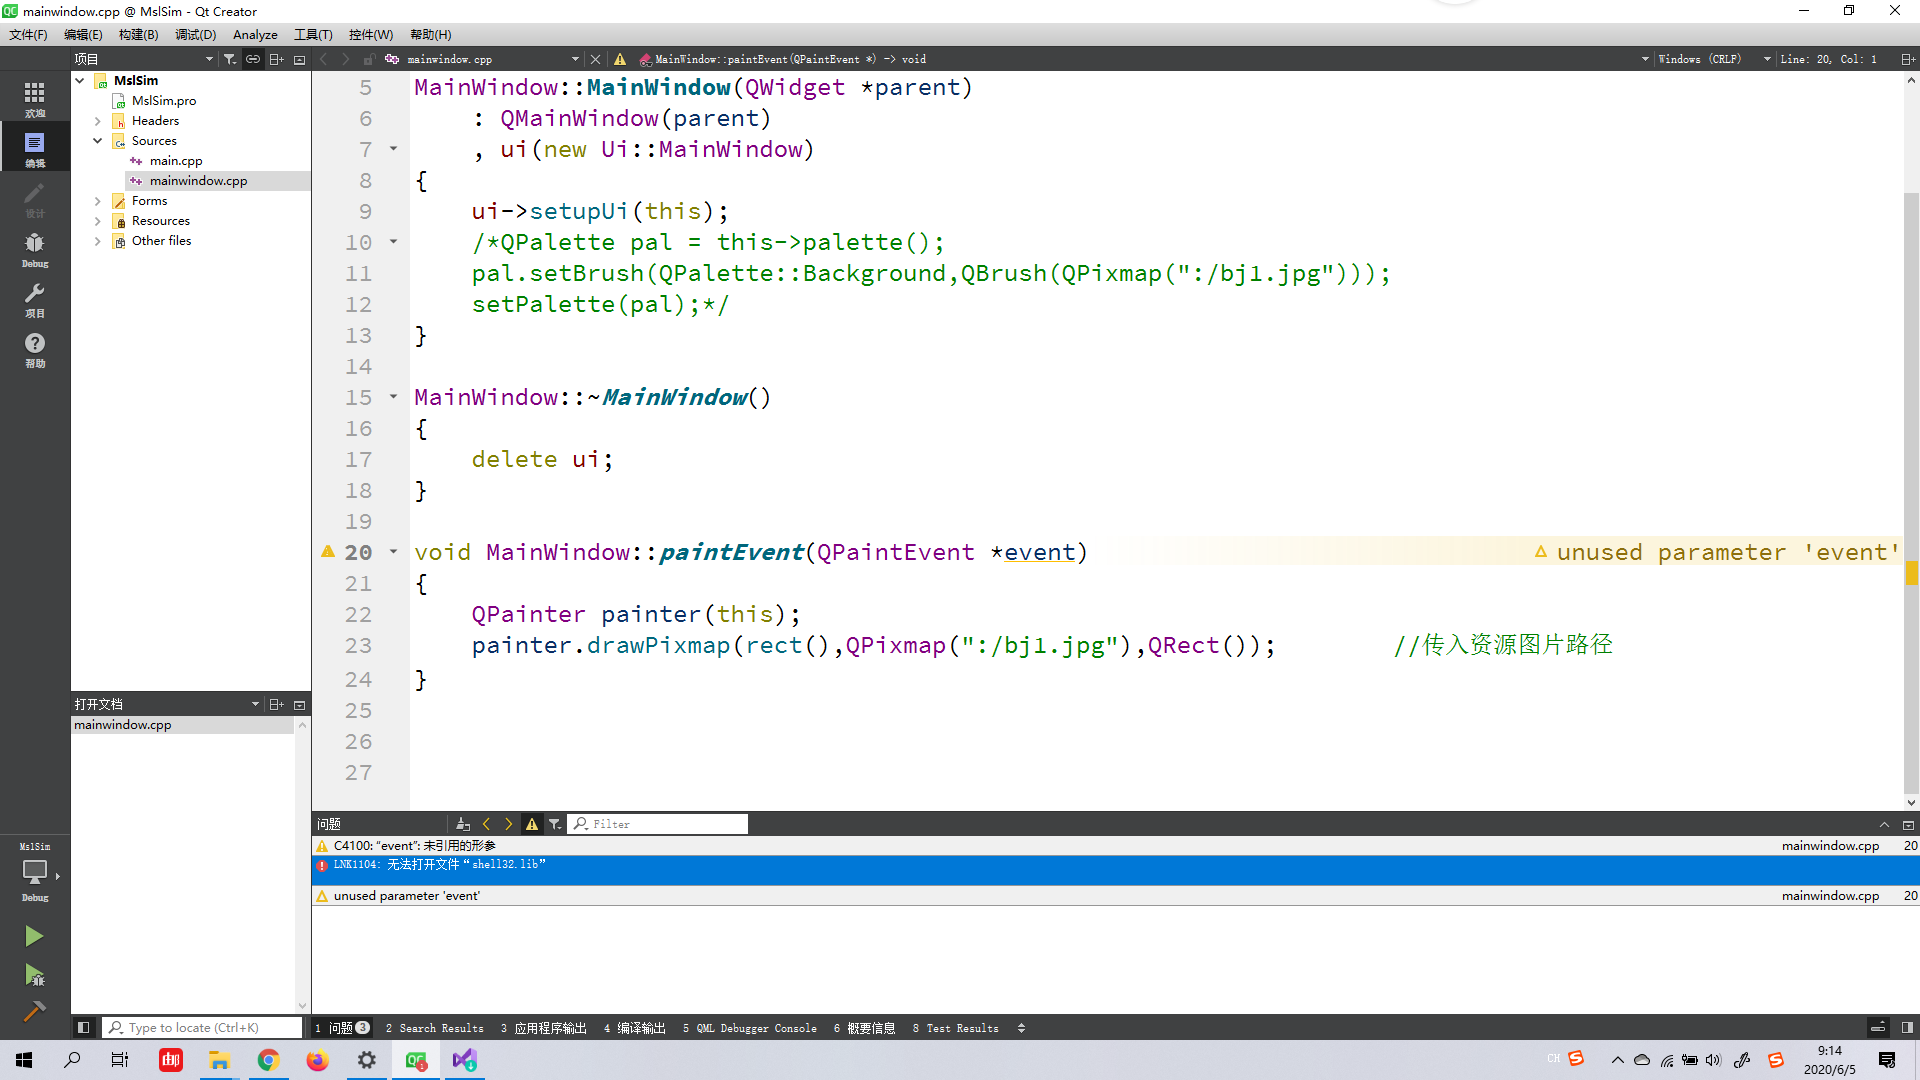
Task: Expand the Headers folder in project tree
Action: 98,121
